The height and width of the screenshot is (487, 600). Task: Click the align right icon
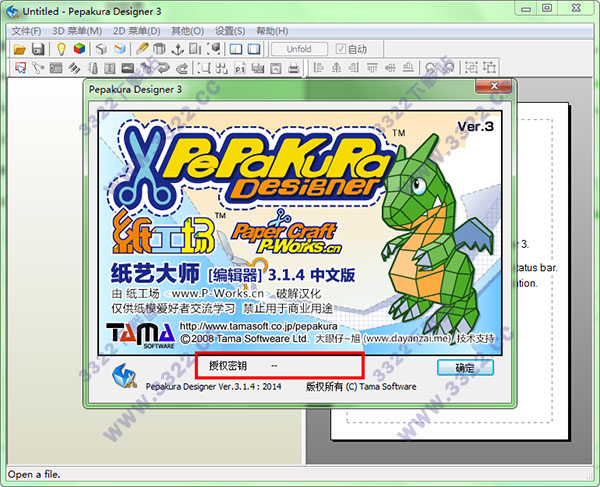pos(354,68)
